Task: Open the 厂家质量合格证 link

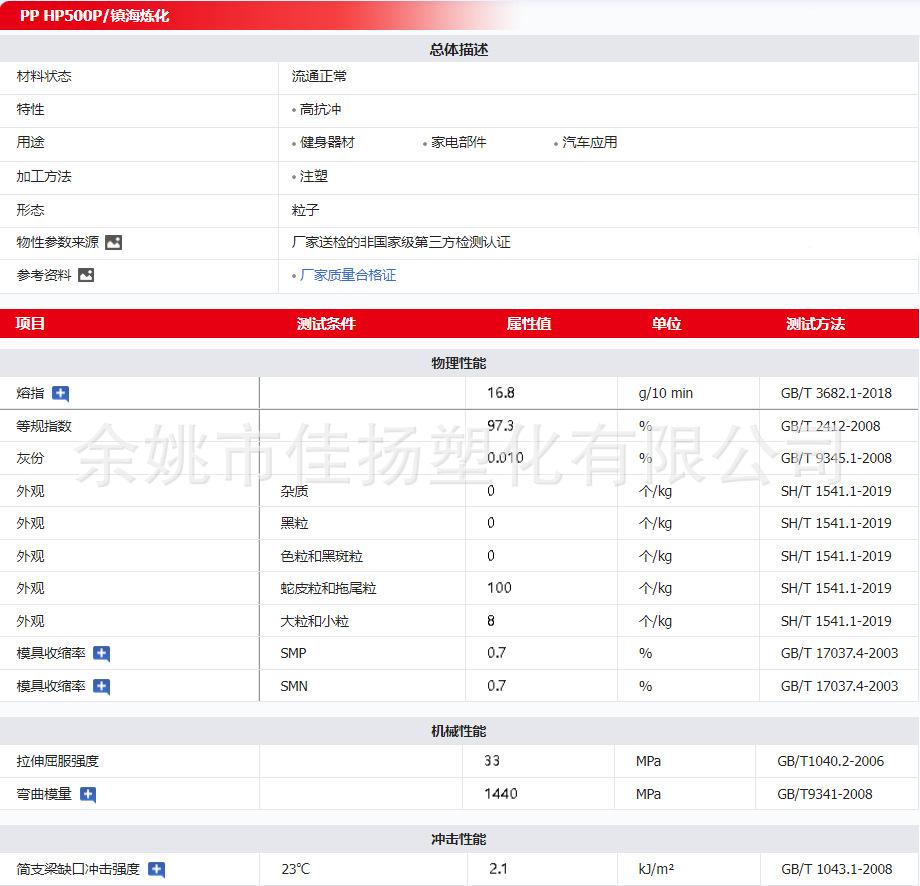Action: pyautogui.click(x=348, y=275)
